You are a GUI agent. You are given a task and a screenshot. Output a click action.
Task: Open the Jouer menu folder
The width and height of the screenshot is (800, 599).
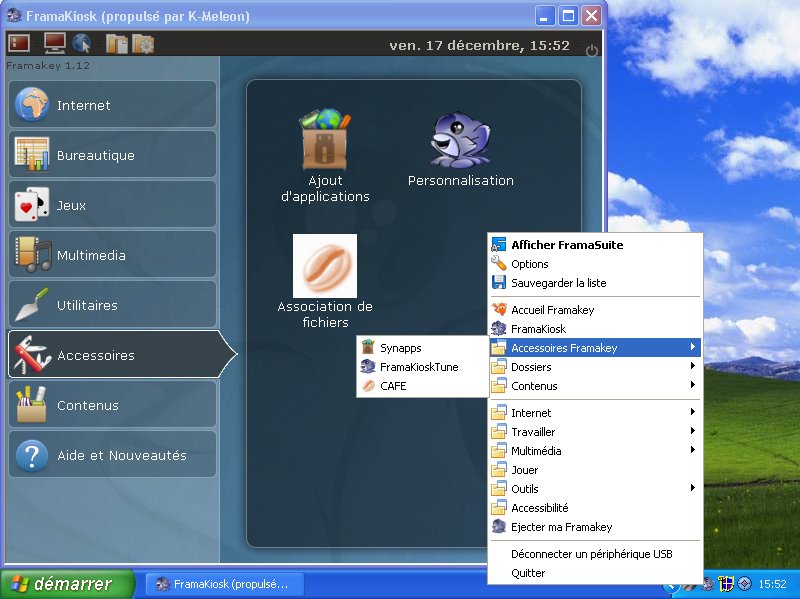595,470
